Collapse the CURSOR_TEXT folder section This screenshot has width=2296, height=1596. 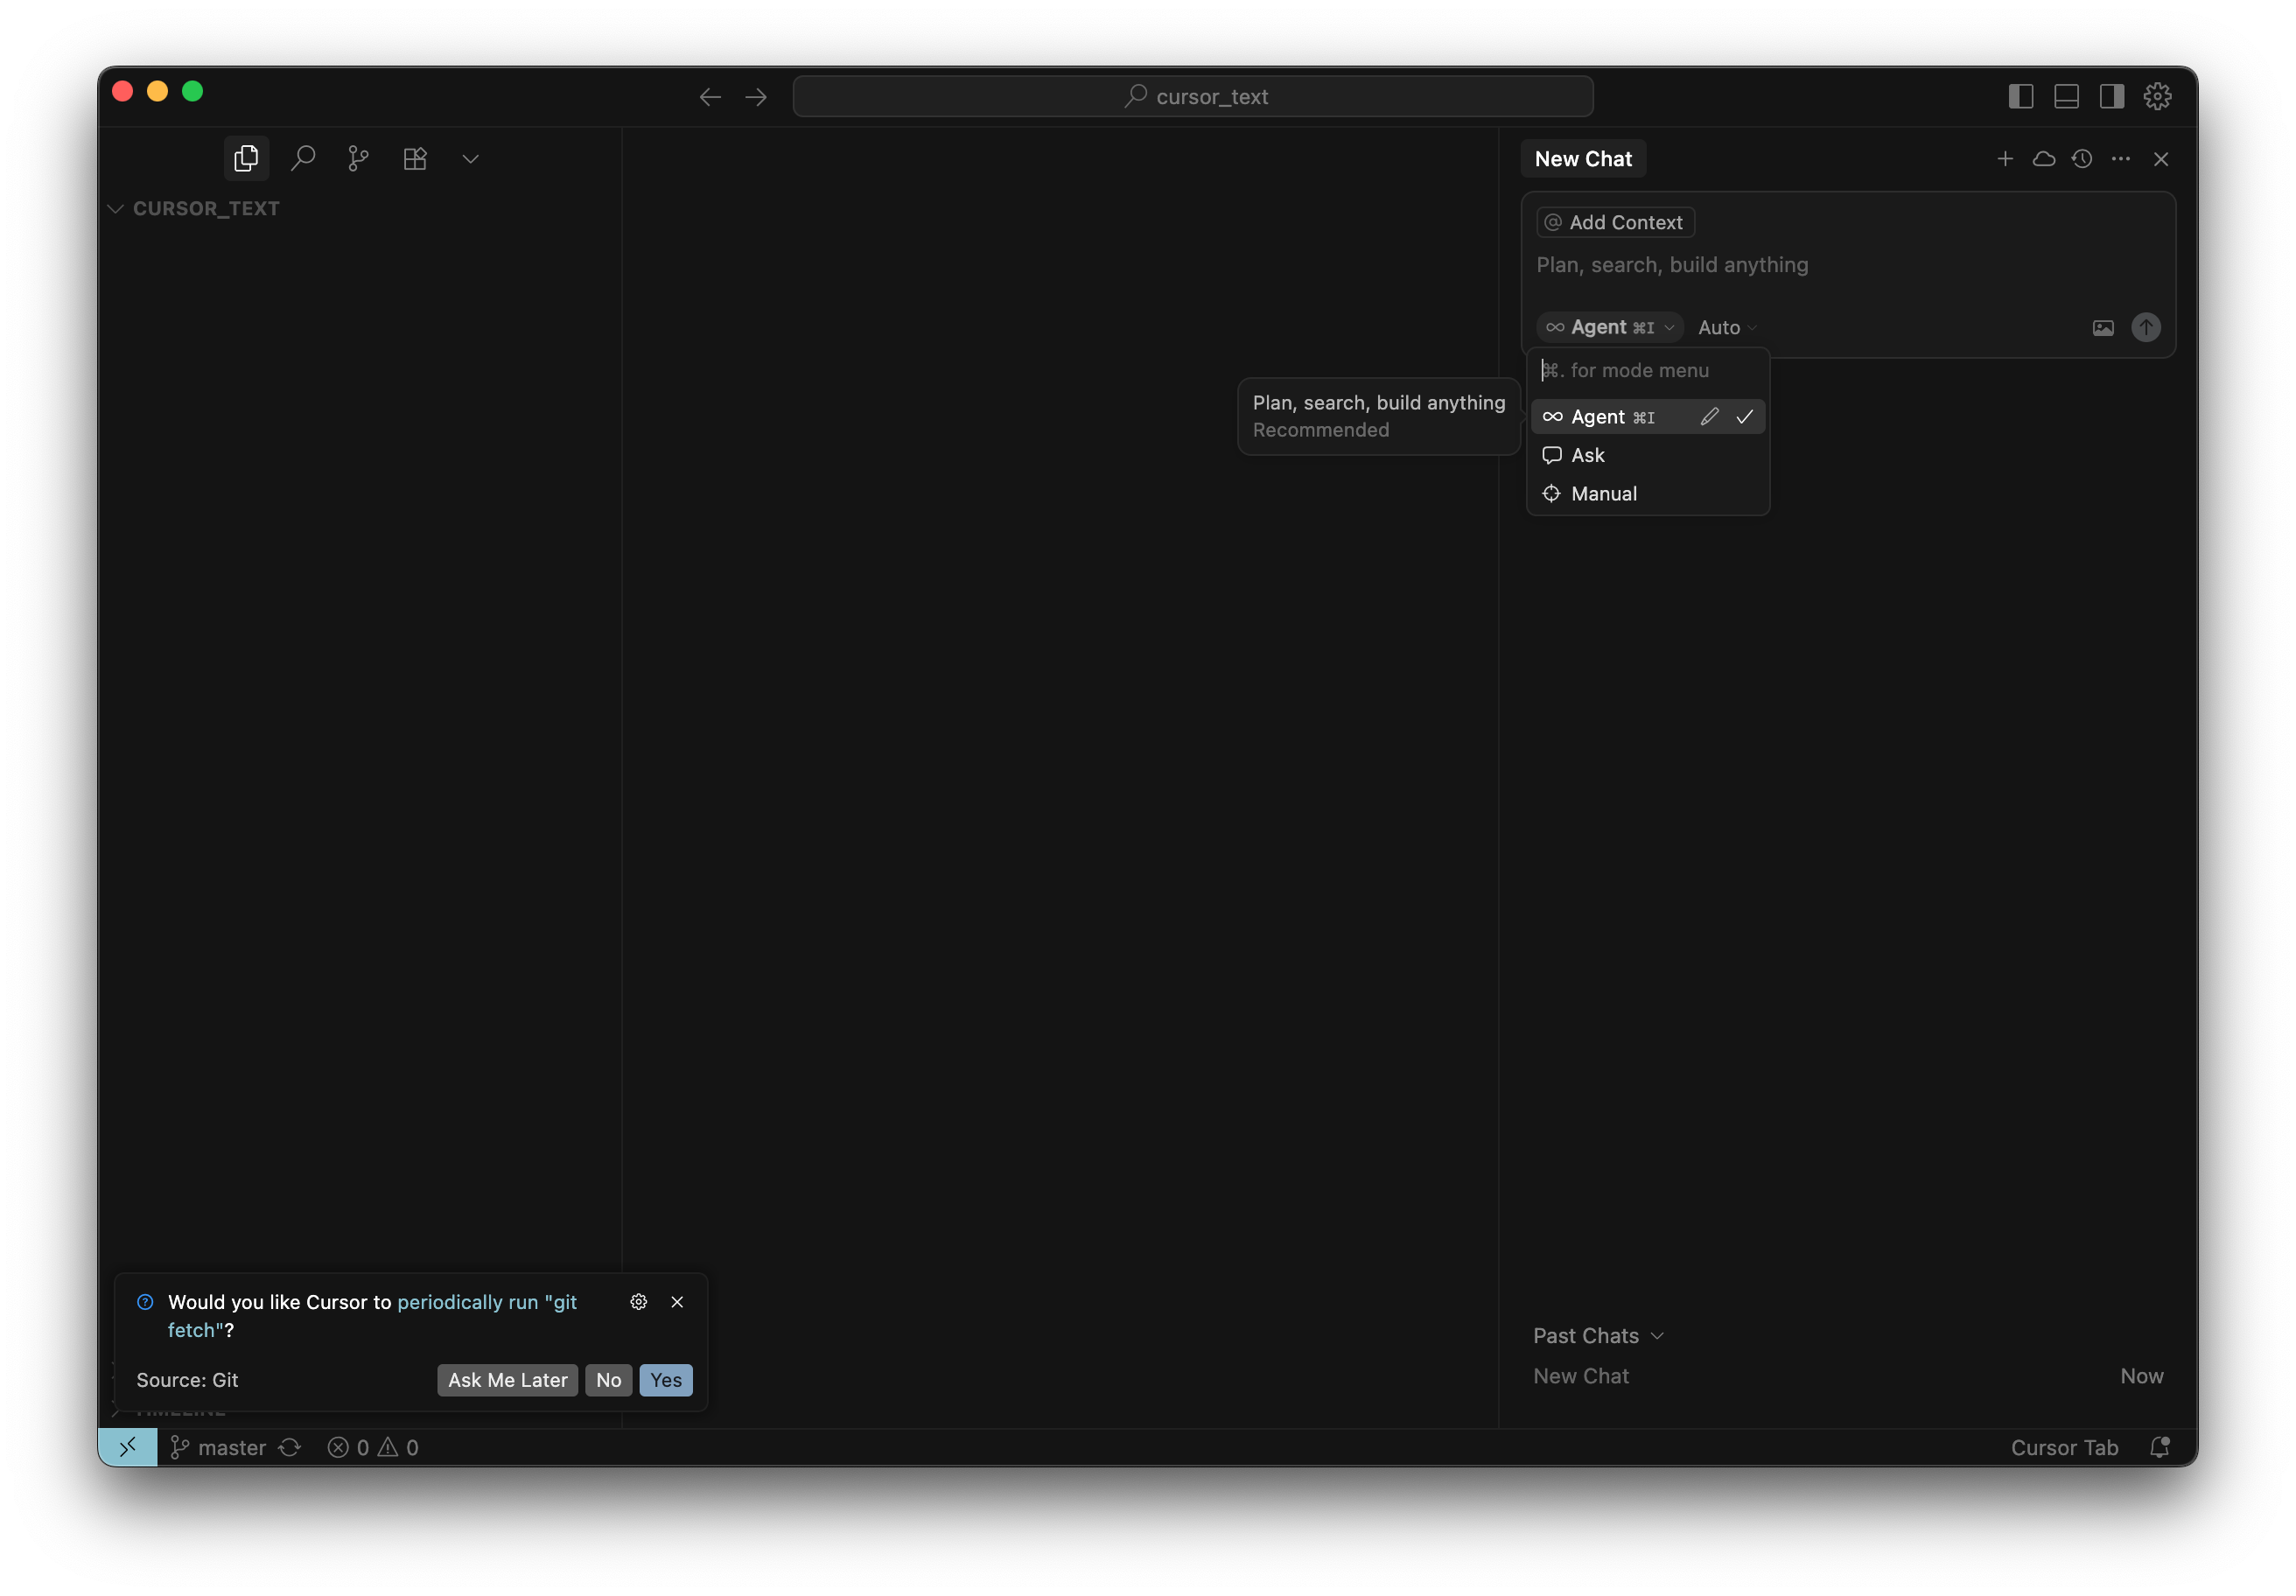pyautogui.click(x=196, y=209)
